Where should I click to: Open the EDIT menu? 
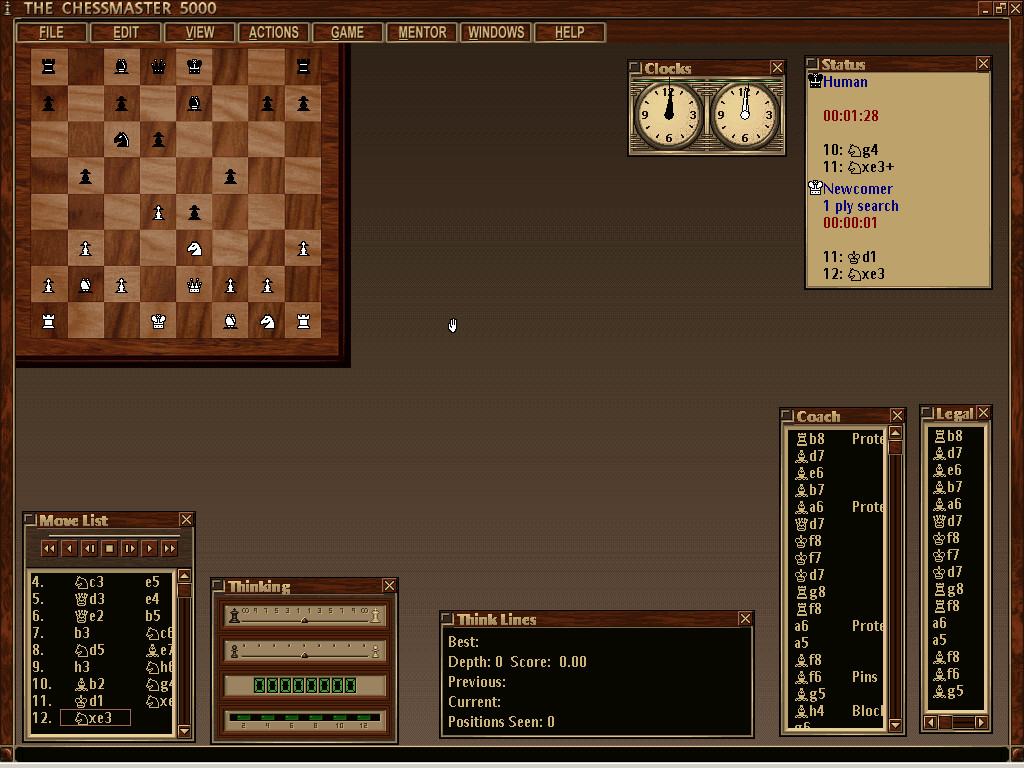(x=125, y=33)
